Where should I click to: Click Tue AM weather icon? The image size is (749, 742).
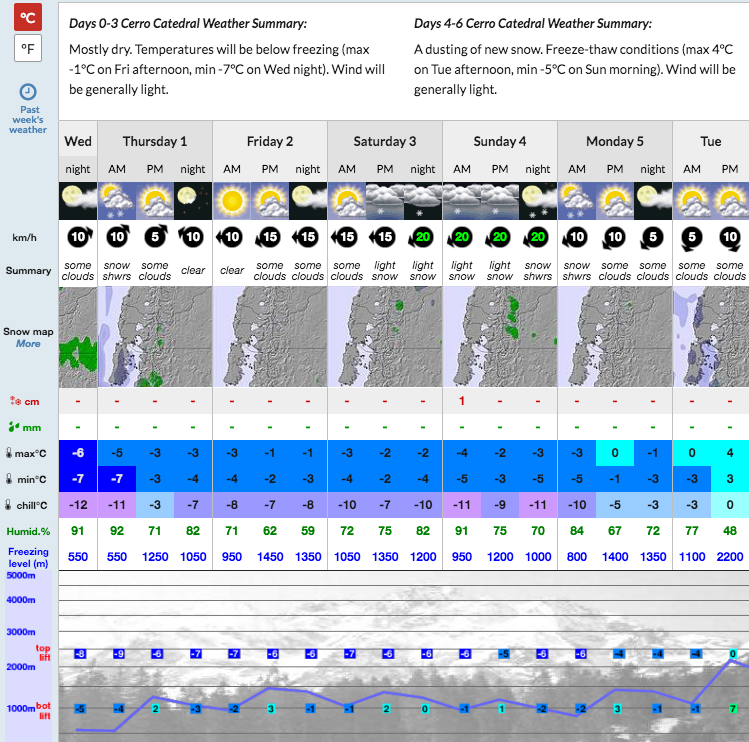tap(692, 201)
